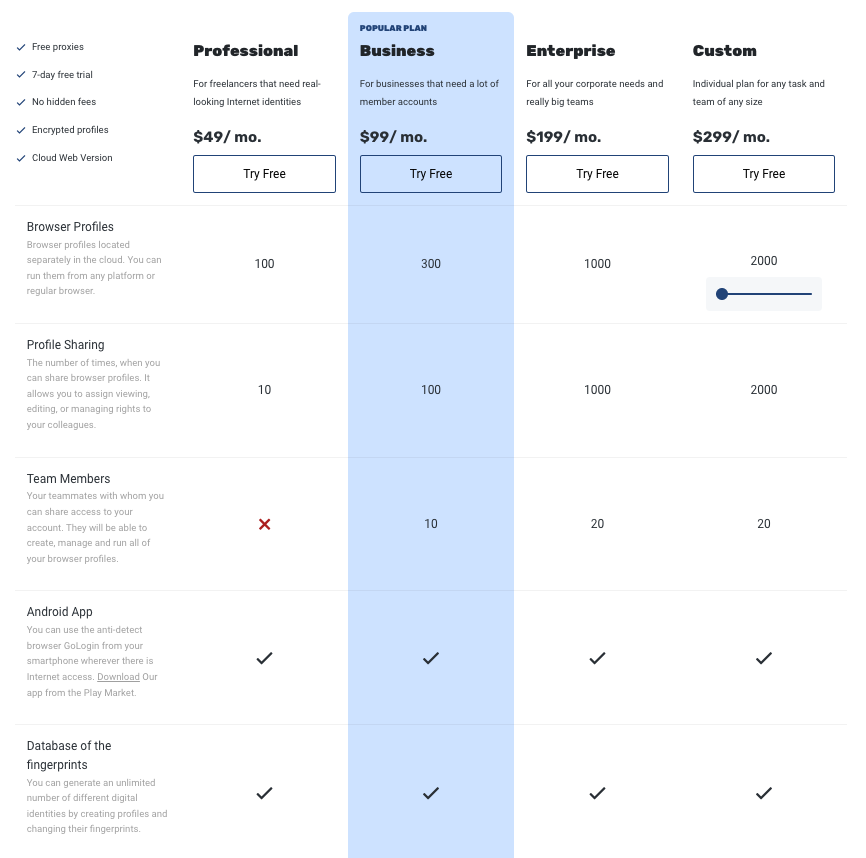The image size is (866, 858).
Task: Click fingerprints database checkmark under Professional
Action: [264, 793]
